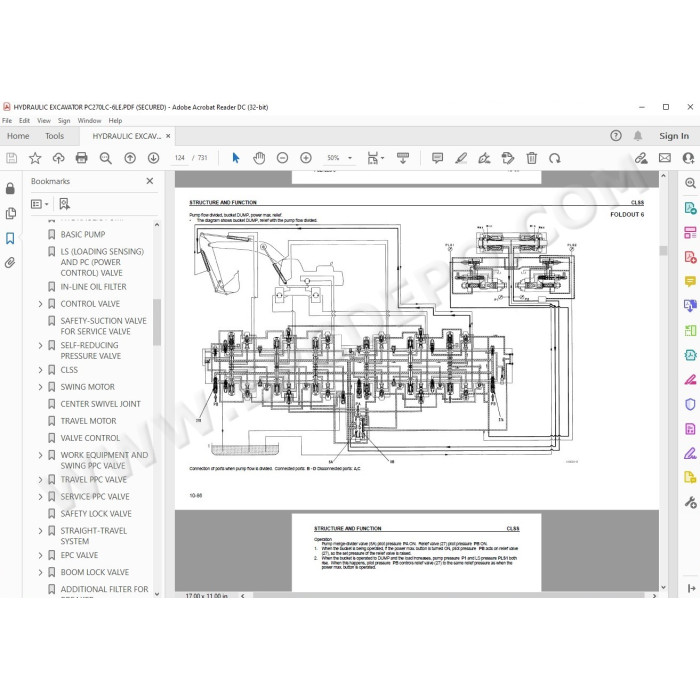Click the bookmarks panel scrollbar thumb
Image resolution: width=700 pixels, height=700 pixels.
(x=156, y=322)
